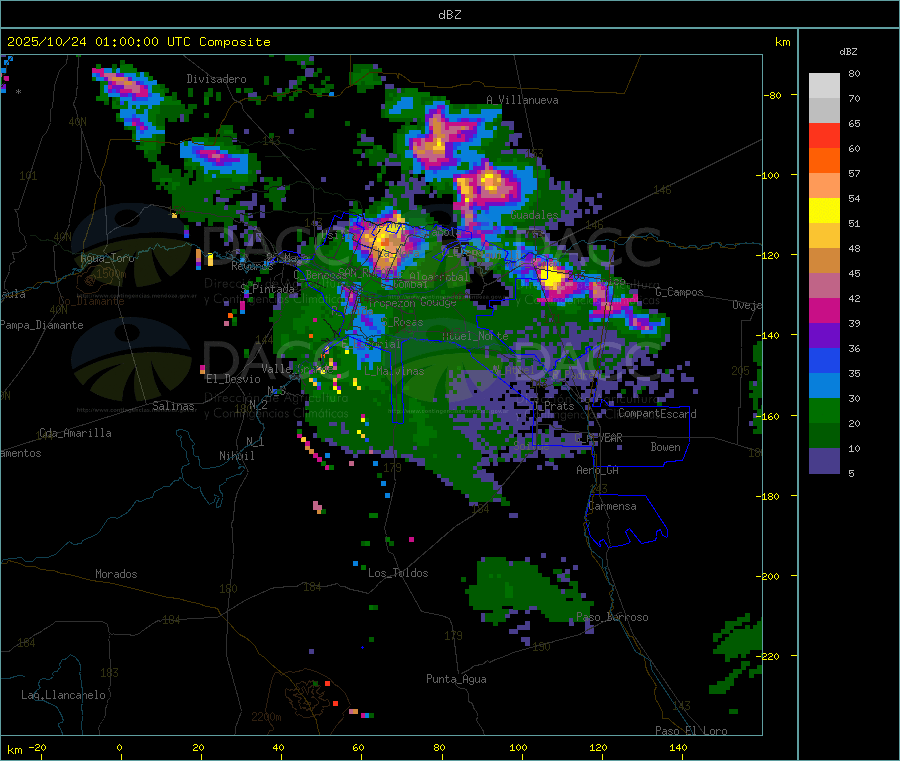This screenshot has width=900, height=761.
Task: Click the 'km' label above vertical axis
Action: click(x=782, y=42)
